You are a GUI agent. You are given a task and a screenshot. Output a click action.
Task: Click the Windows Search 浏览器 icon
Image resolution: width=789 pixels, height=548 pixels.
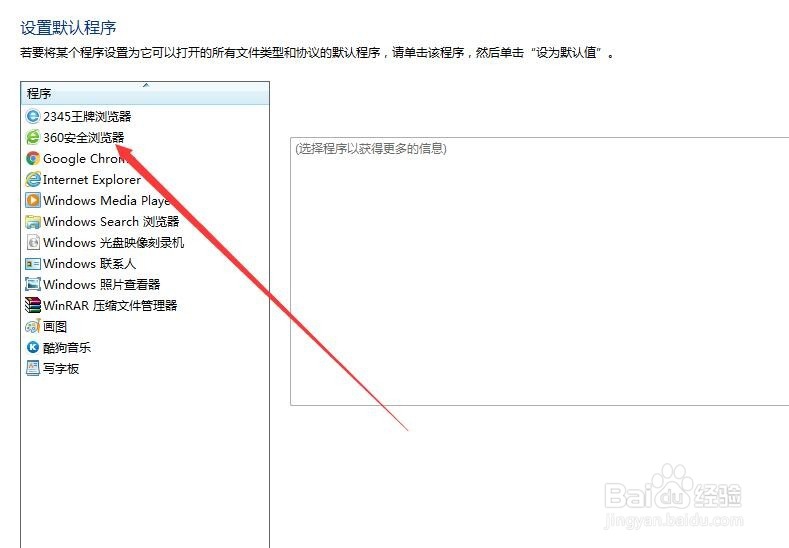(33, 221)
